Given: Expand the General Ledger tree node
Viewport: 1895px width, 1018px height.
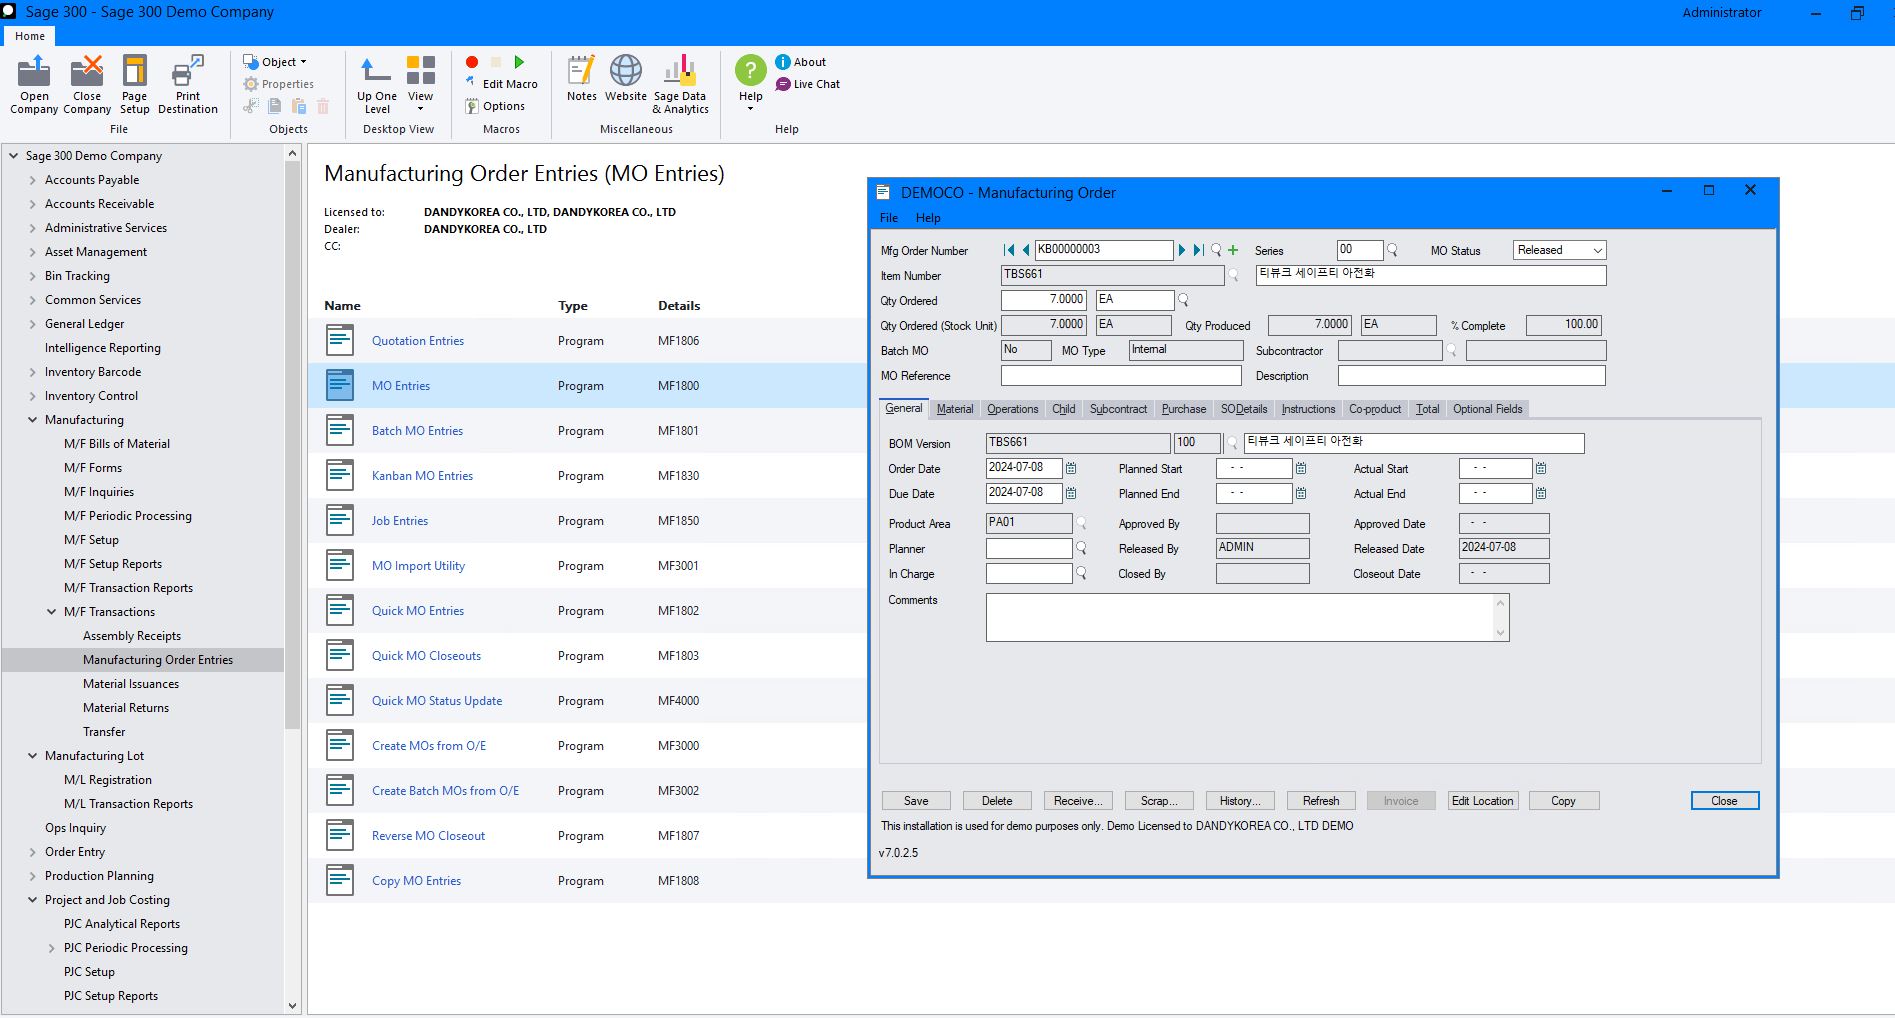Looking at the screenshot, I should coord(33,324).
